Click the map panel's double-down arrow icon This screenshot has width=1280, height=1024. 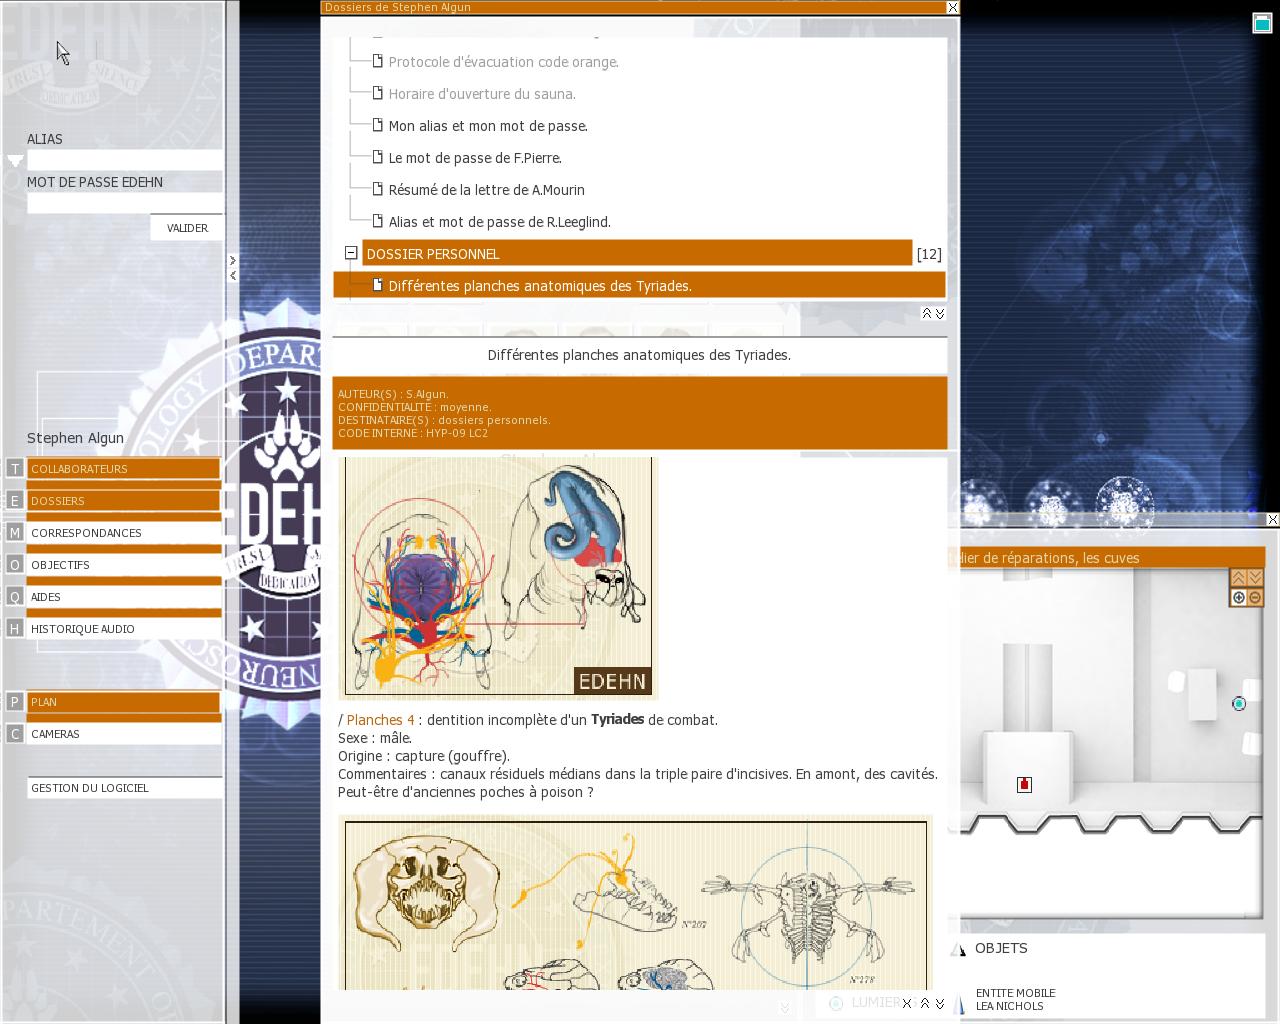(1256, 578)
